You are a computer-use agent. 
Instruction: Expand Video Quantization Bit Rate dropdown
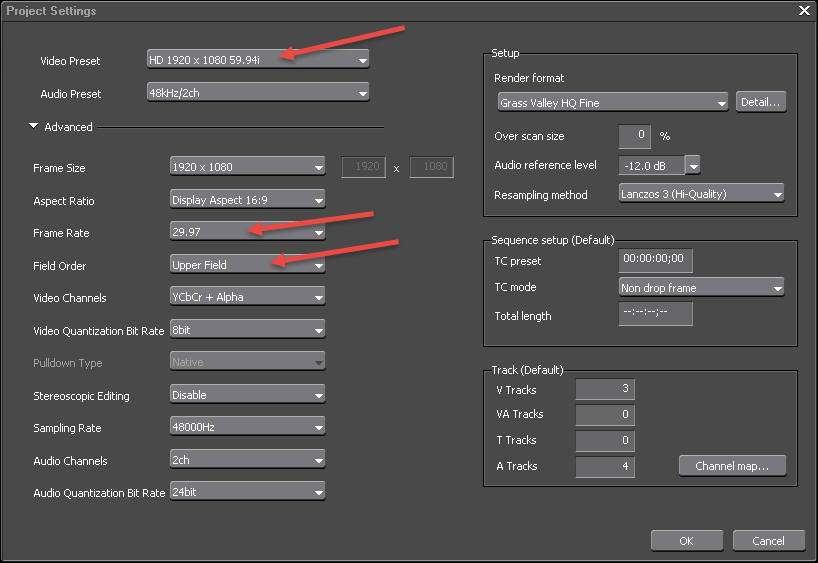point(247,330)
